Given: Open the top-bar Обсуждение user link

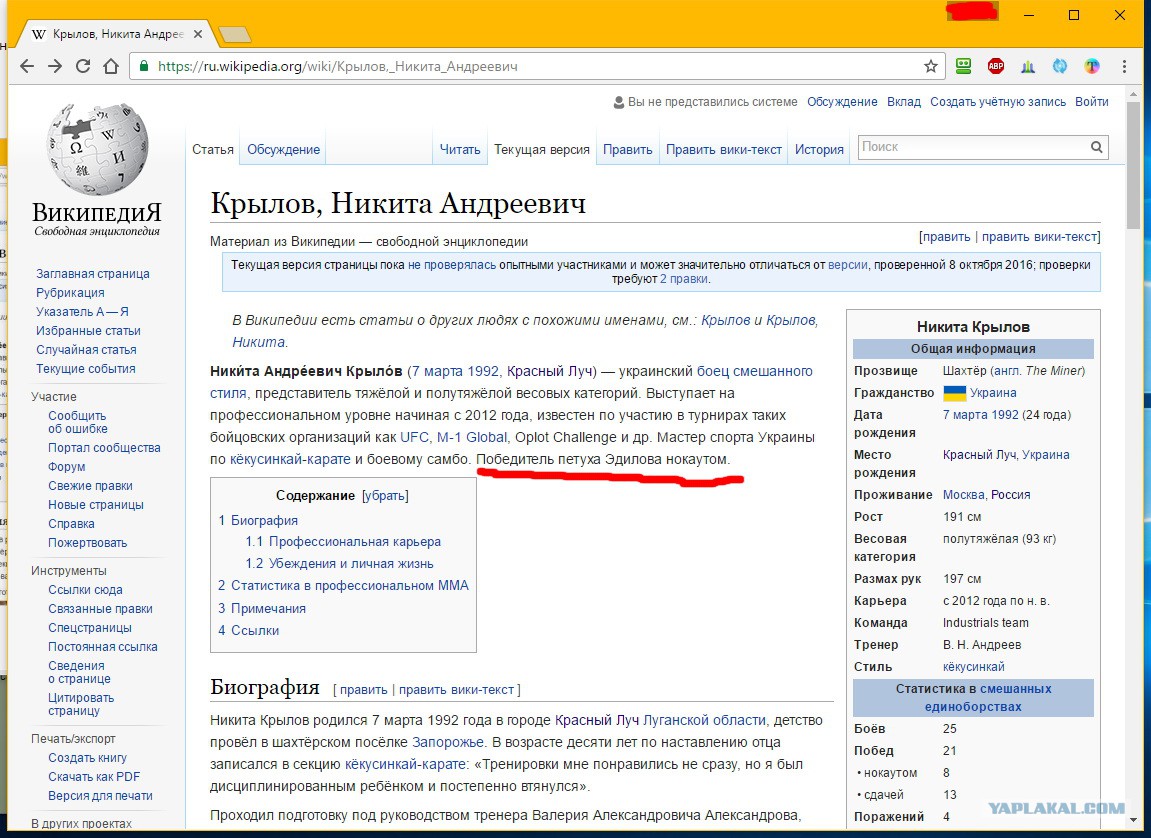Looking at the screenshot, I should (x=842, y=102).
